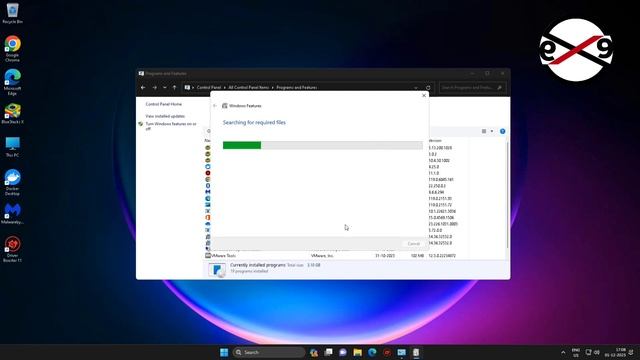Open the Google Chrome desktop shortcut

(x=12, y=48)
